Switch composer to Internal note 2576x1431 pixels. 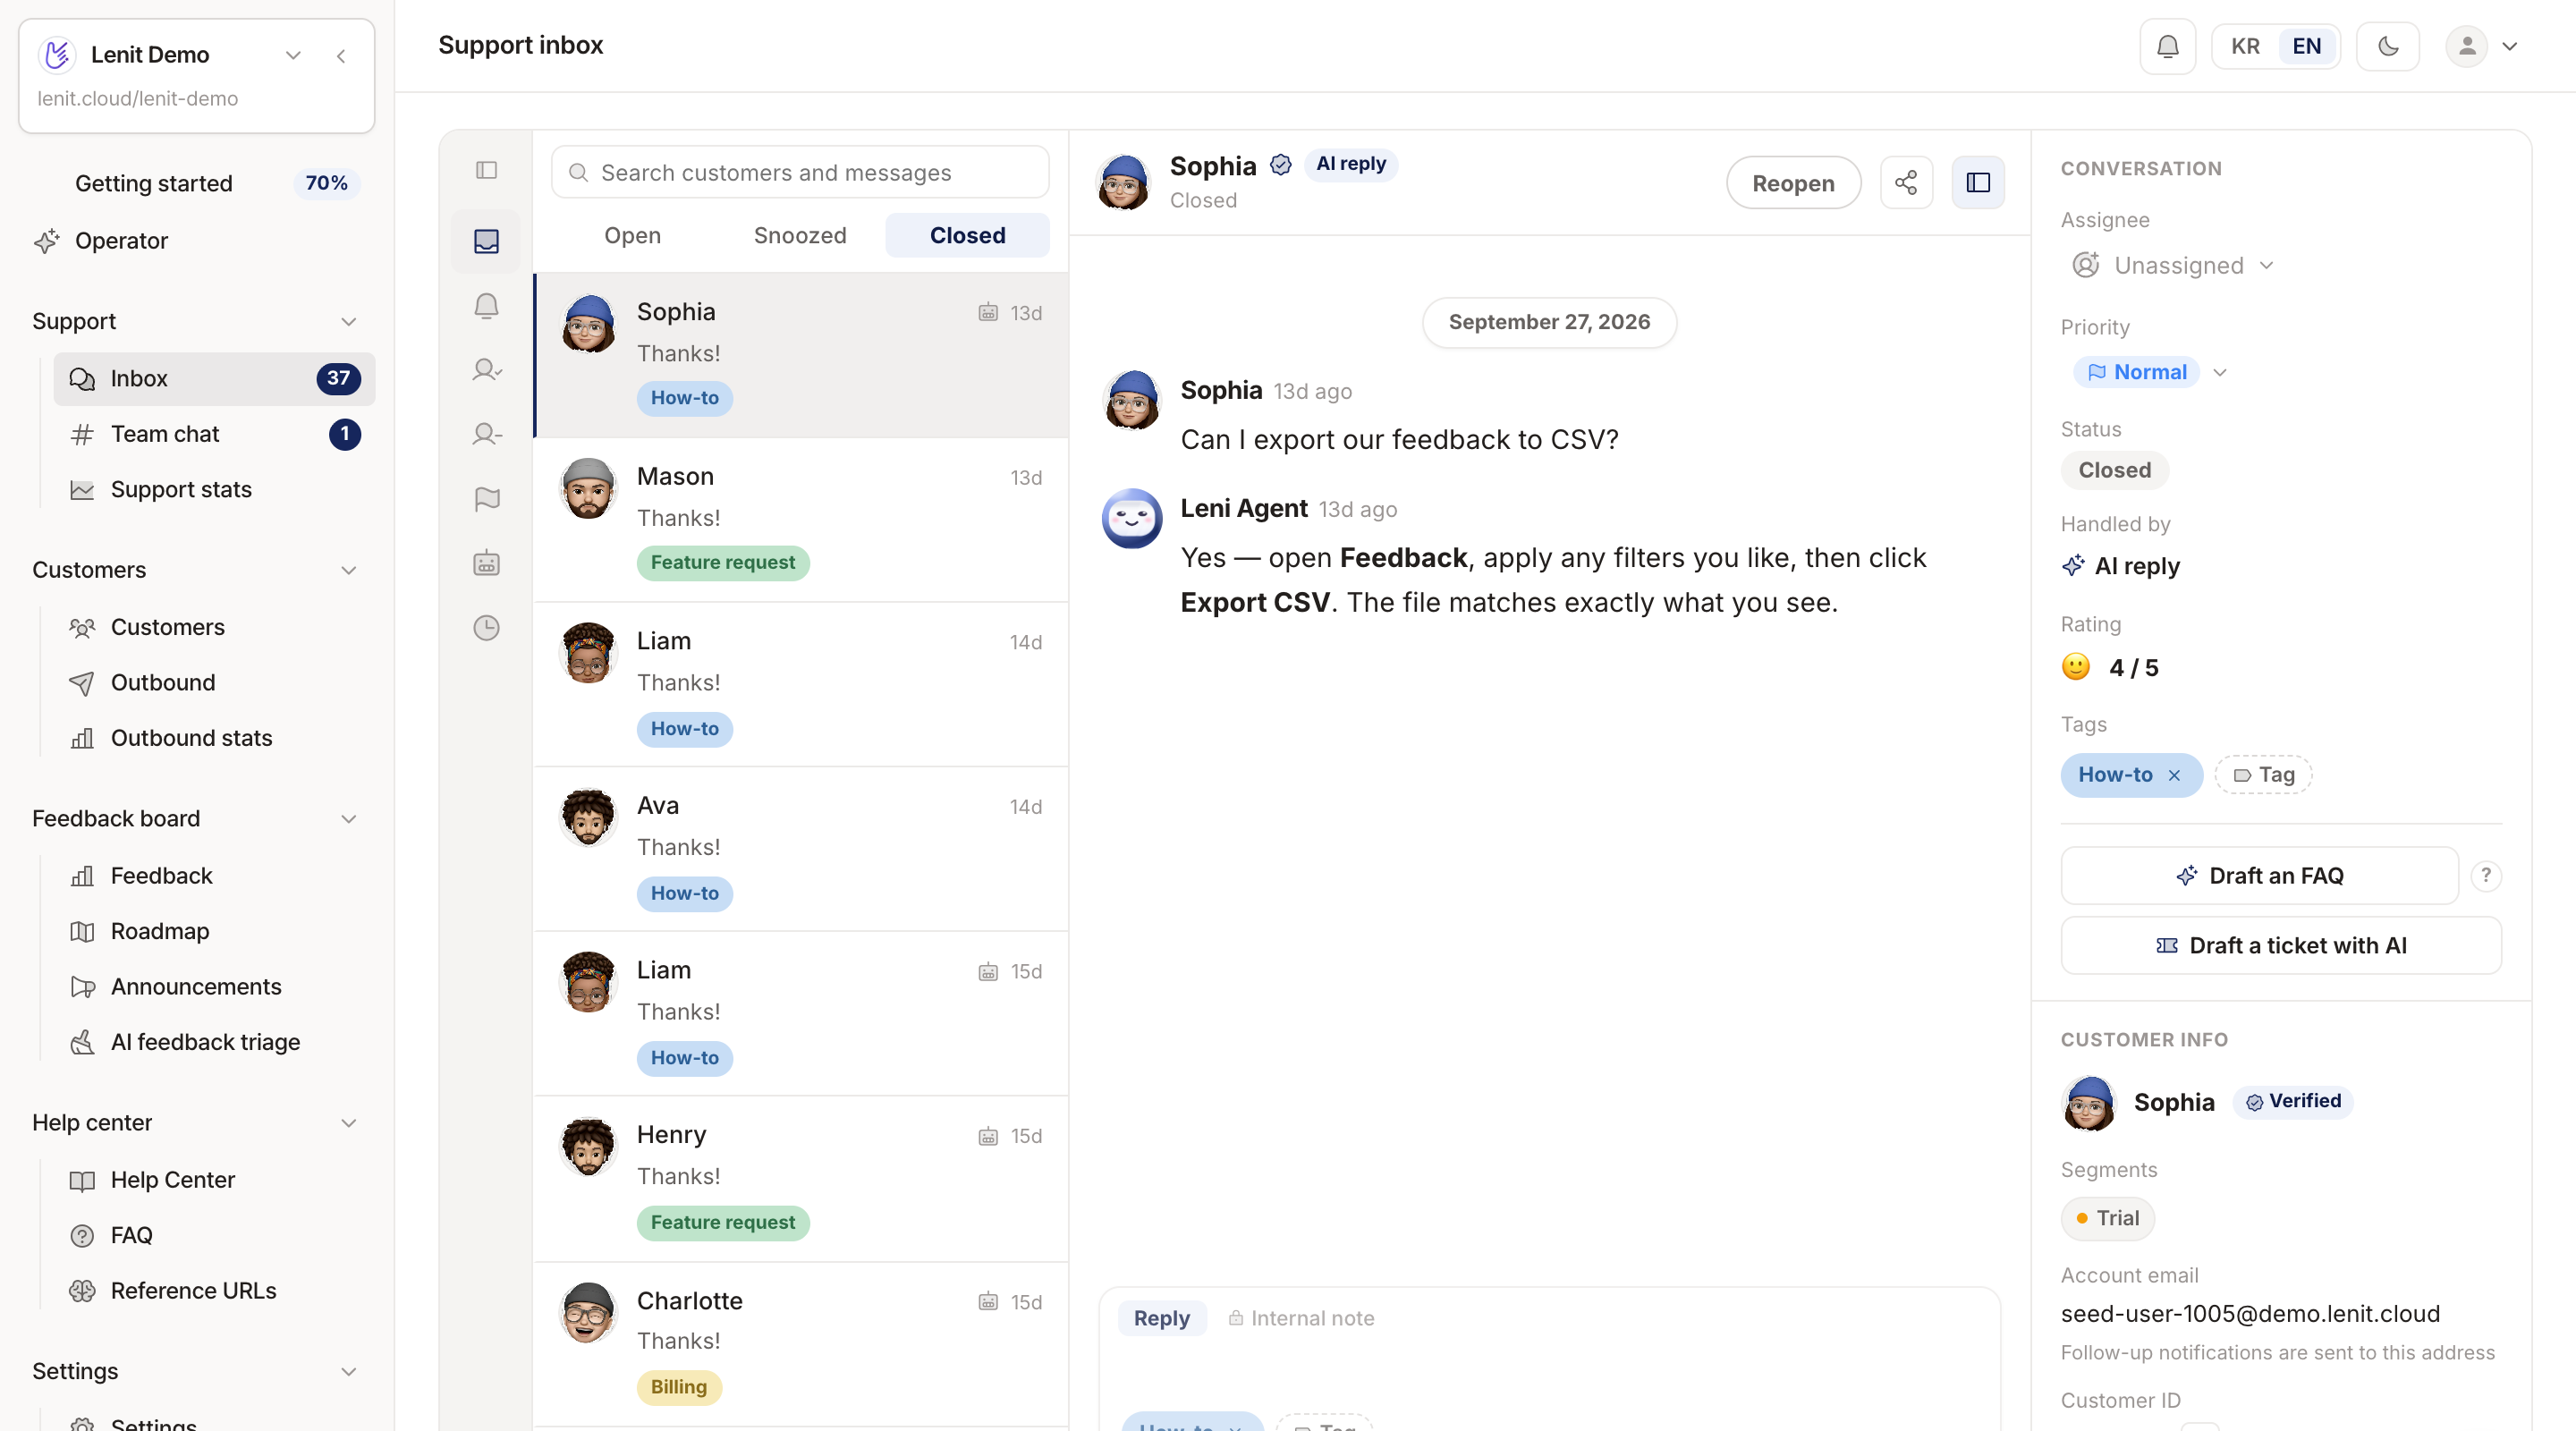pyautogui.click(x=1300, y=1318)
